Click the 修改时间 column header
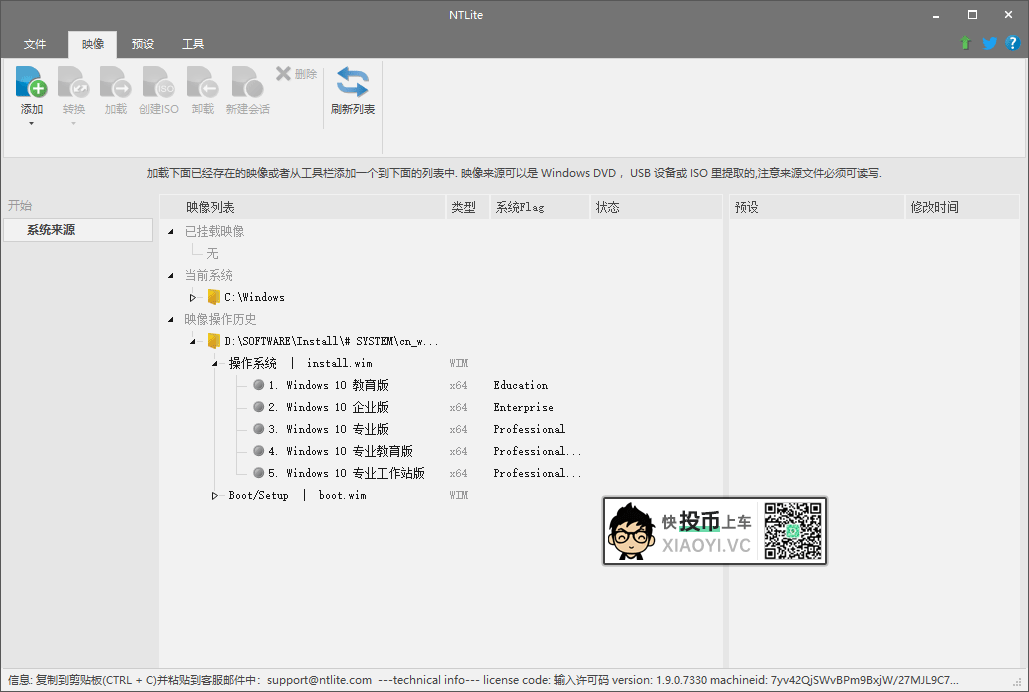 click(x=962, y=207)
